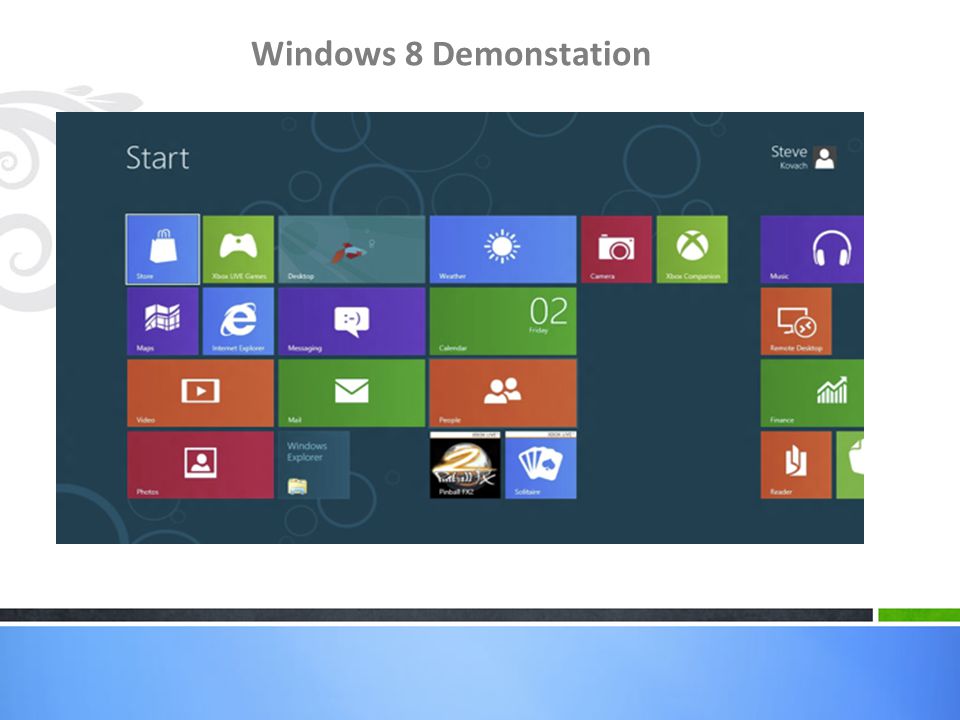
Task: Open the Store tile
Action: pos(163,249)
